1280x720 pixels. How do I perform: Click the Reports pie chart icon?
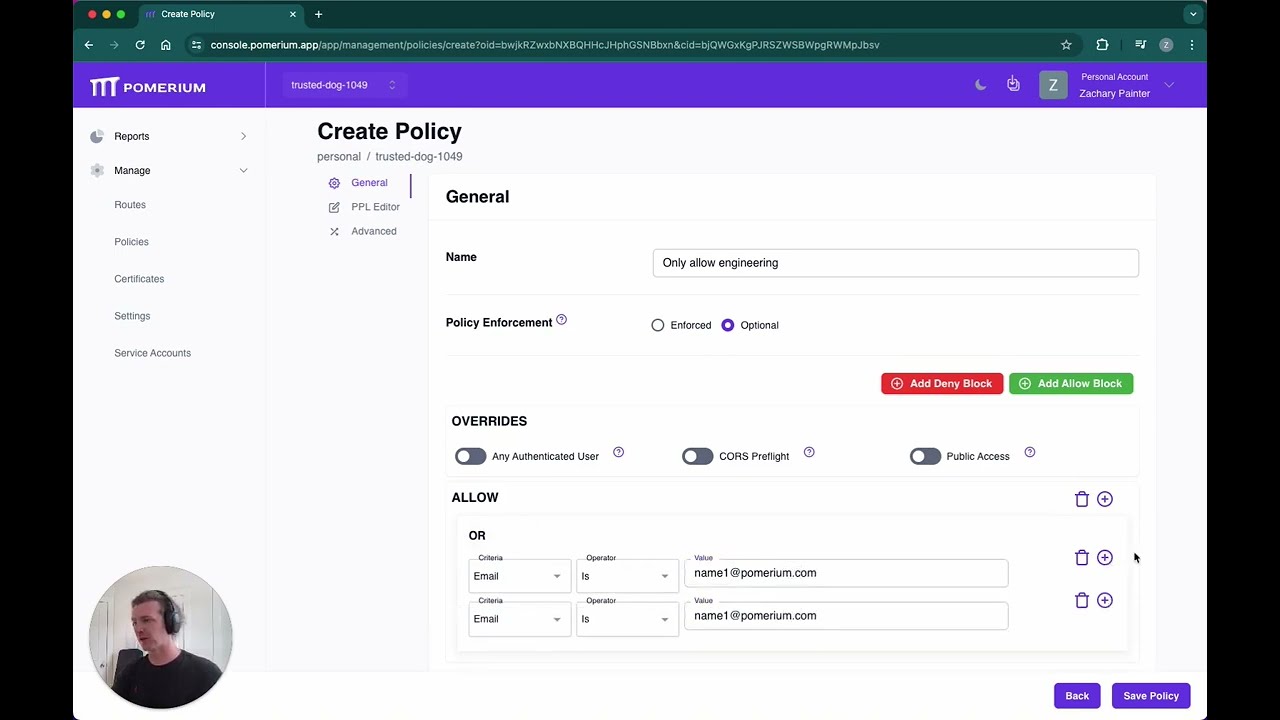[x=97, y=136]
